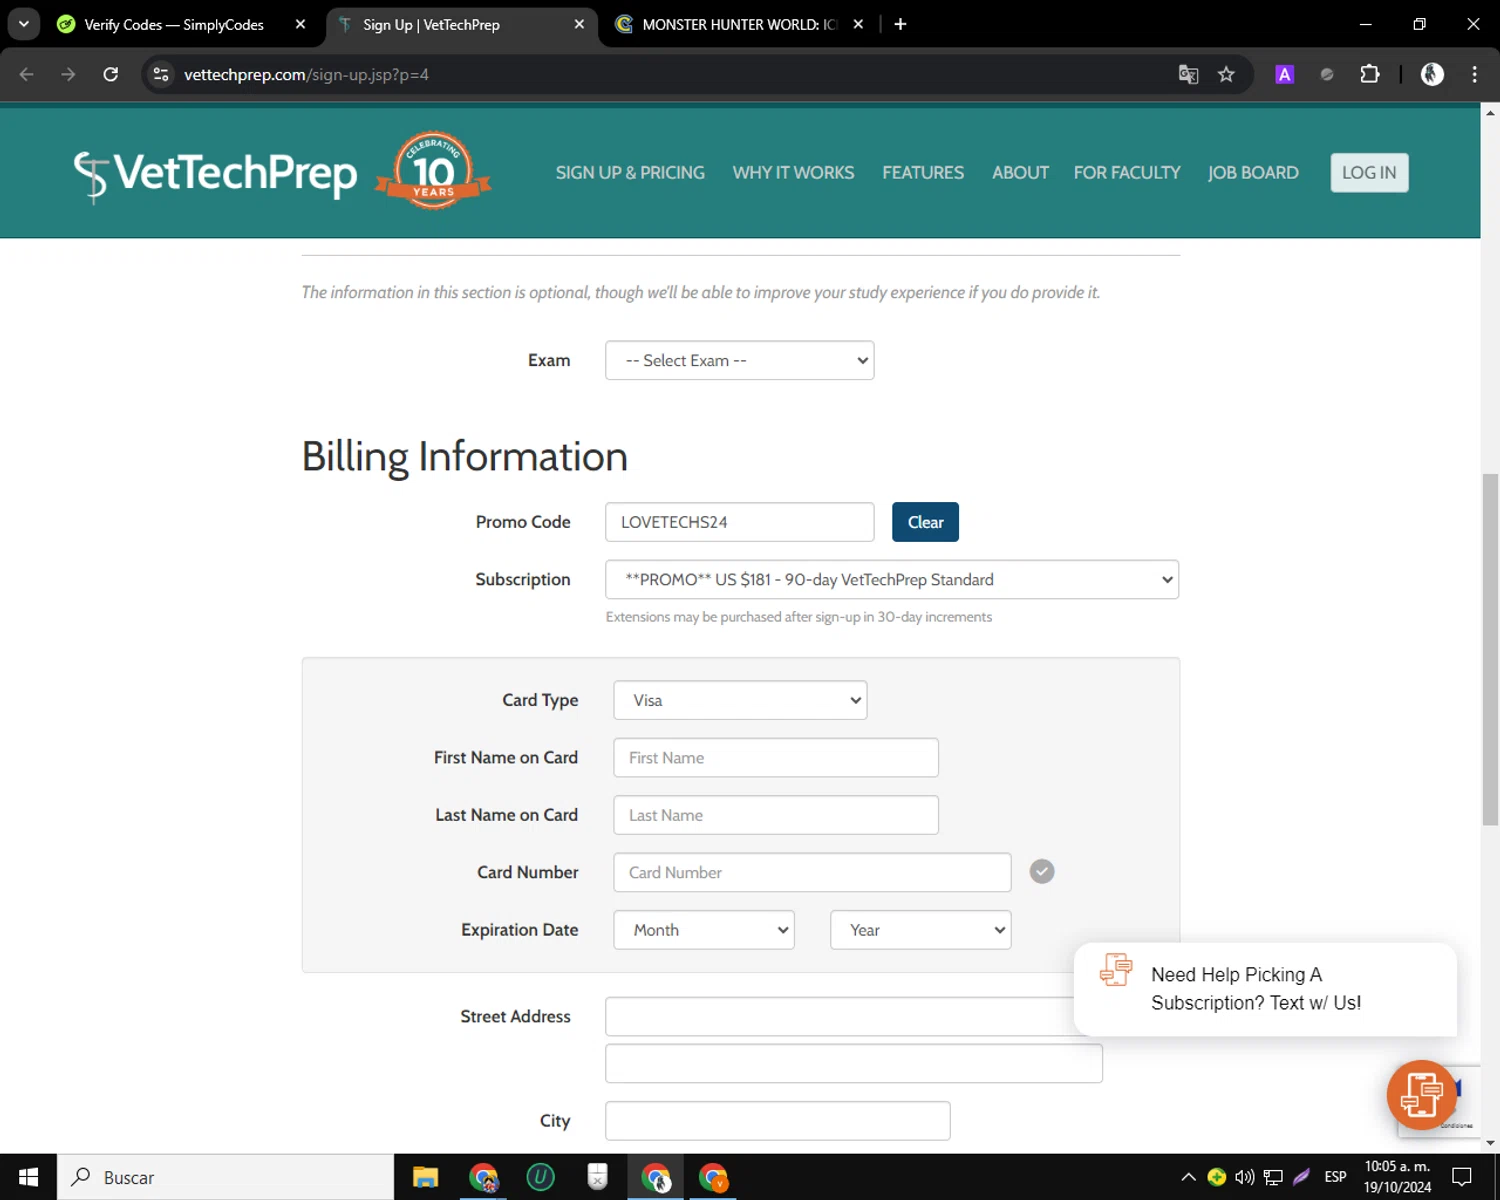
Task: Click the gray round extension icon
Action: 1327,74
